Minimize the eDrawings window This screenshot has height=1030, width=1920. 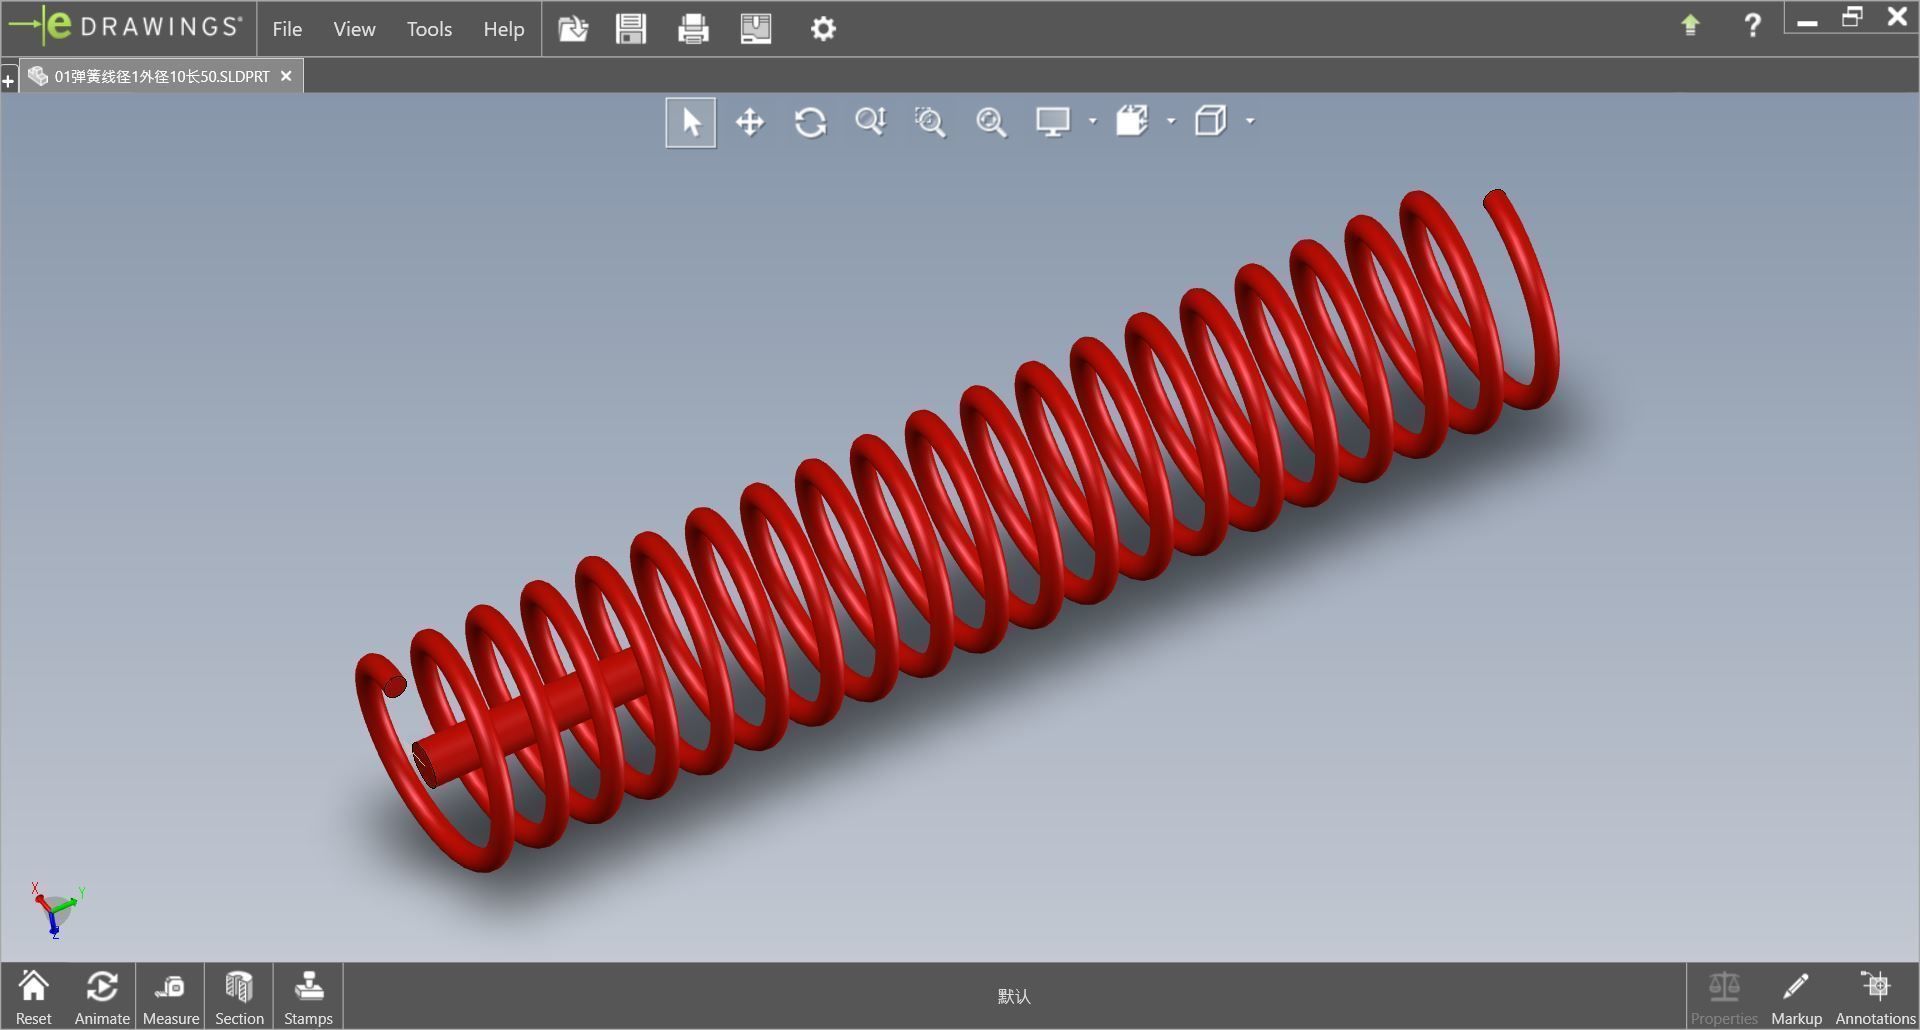tap(1807, 22)
